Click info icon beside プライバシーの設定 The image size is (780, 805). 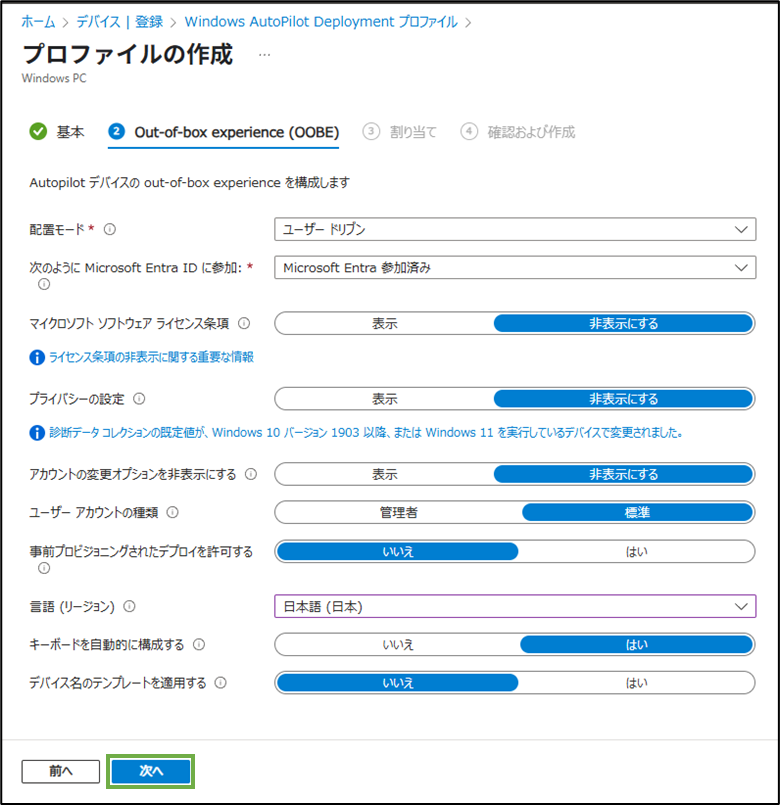tap(139, 399)
